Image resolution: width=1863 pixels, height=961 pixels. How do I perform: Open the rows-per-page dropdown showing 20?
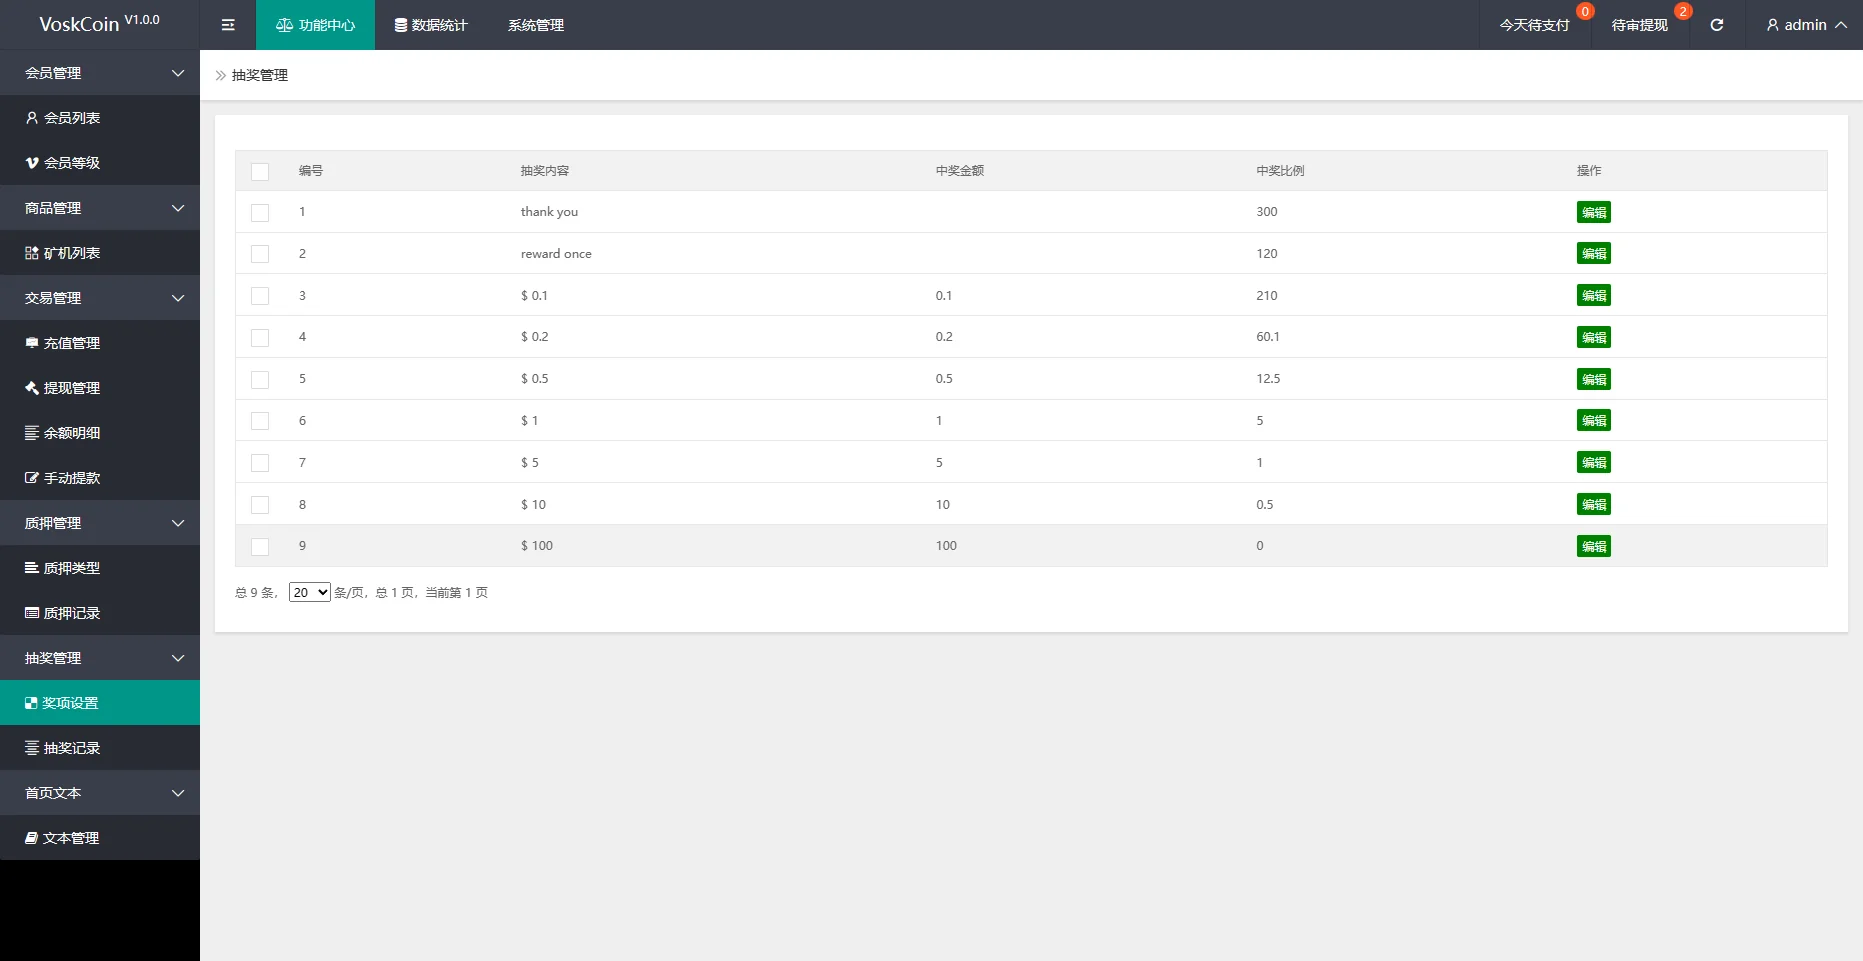pyautogui.click(x=309, y=592)
